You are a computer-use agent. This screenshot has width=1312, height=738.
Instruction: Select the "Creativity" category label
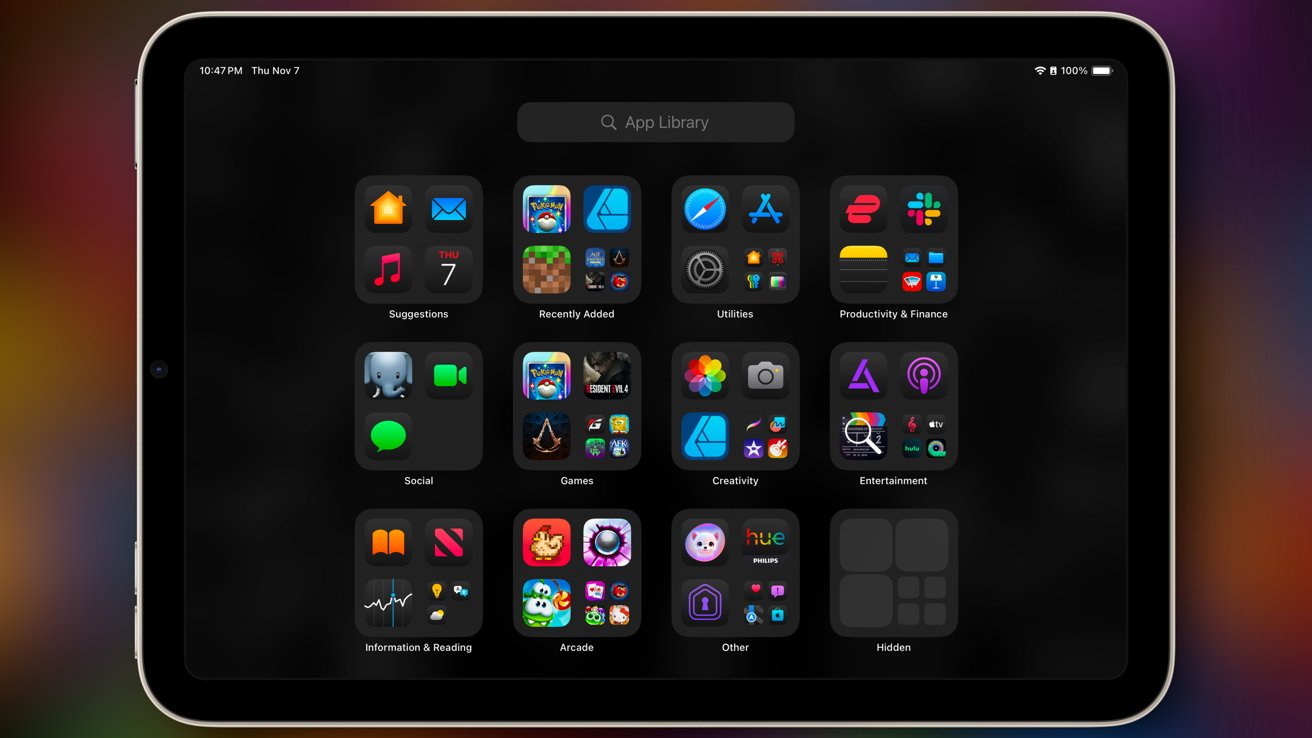point(735,481)
